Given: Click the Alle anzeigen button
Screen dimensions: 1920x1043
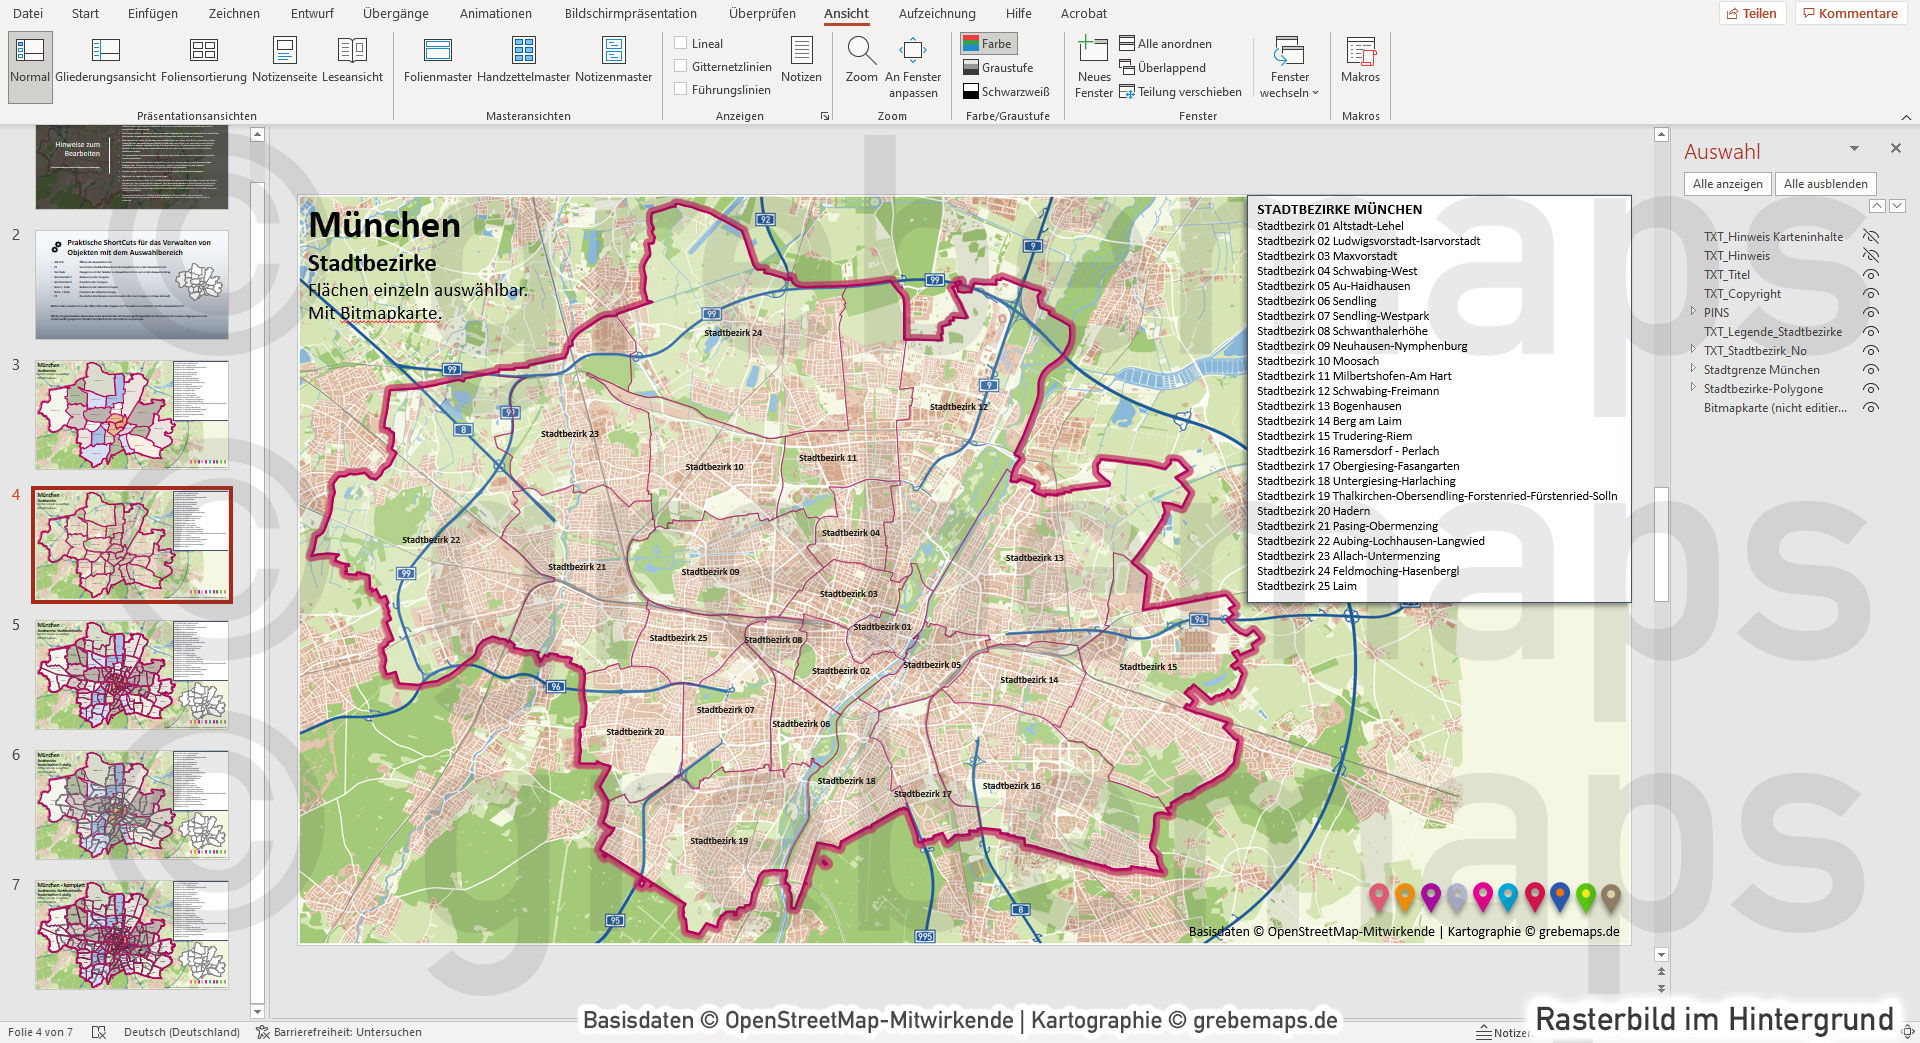Looking at the screenshot, I should pos(1727,183).
